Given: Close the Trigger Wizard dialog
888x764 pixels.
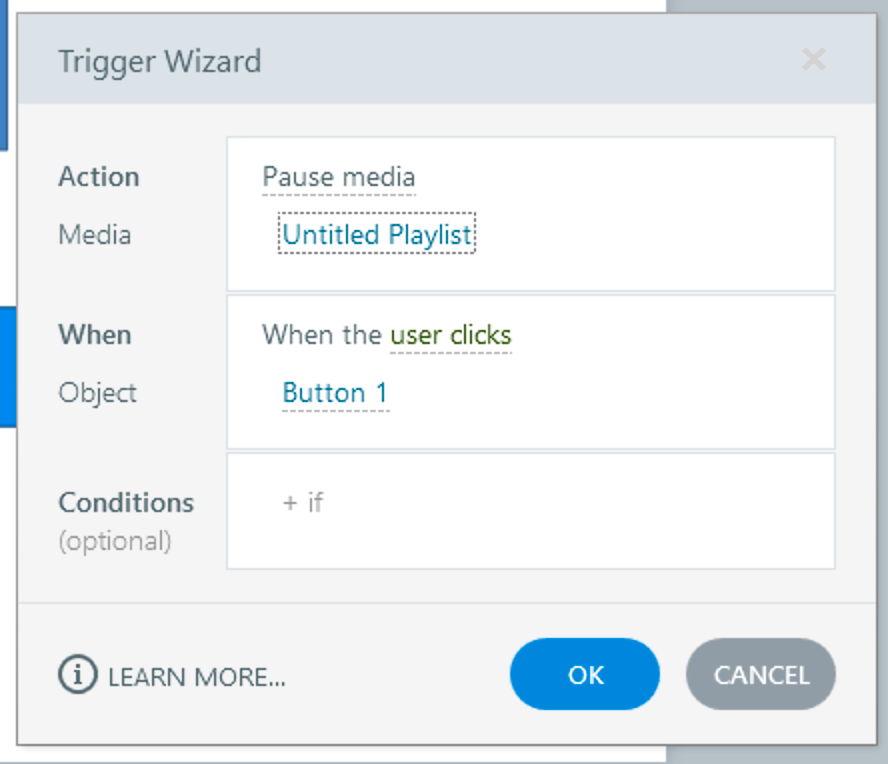Looking at the screenshot, I should click(814, 60).
